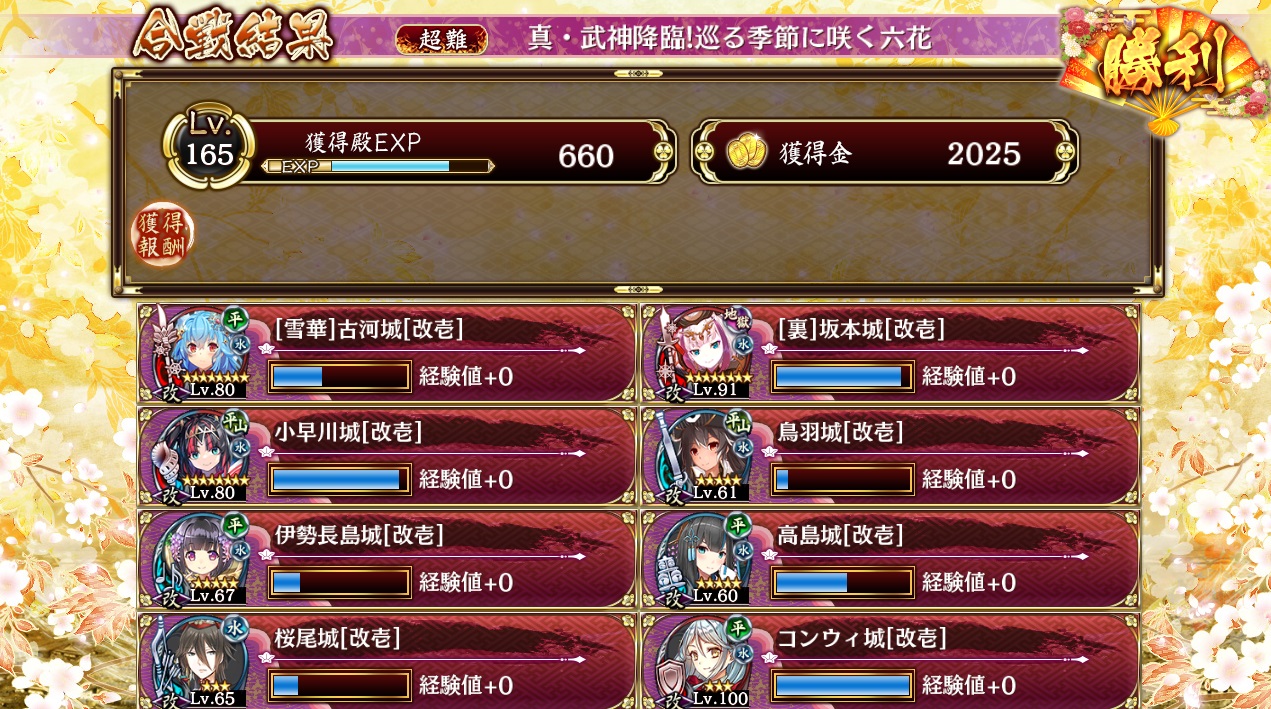Click the 獲得殿EXP progress bar
1271x709 pixels.
tap(378, 166)
